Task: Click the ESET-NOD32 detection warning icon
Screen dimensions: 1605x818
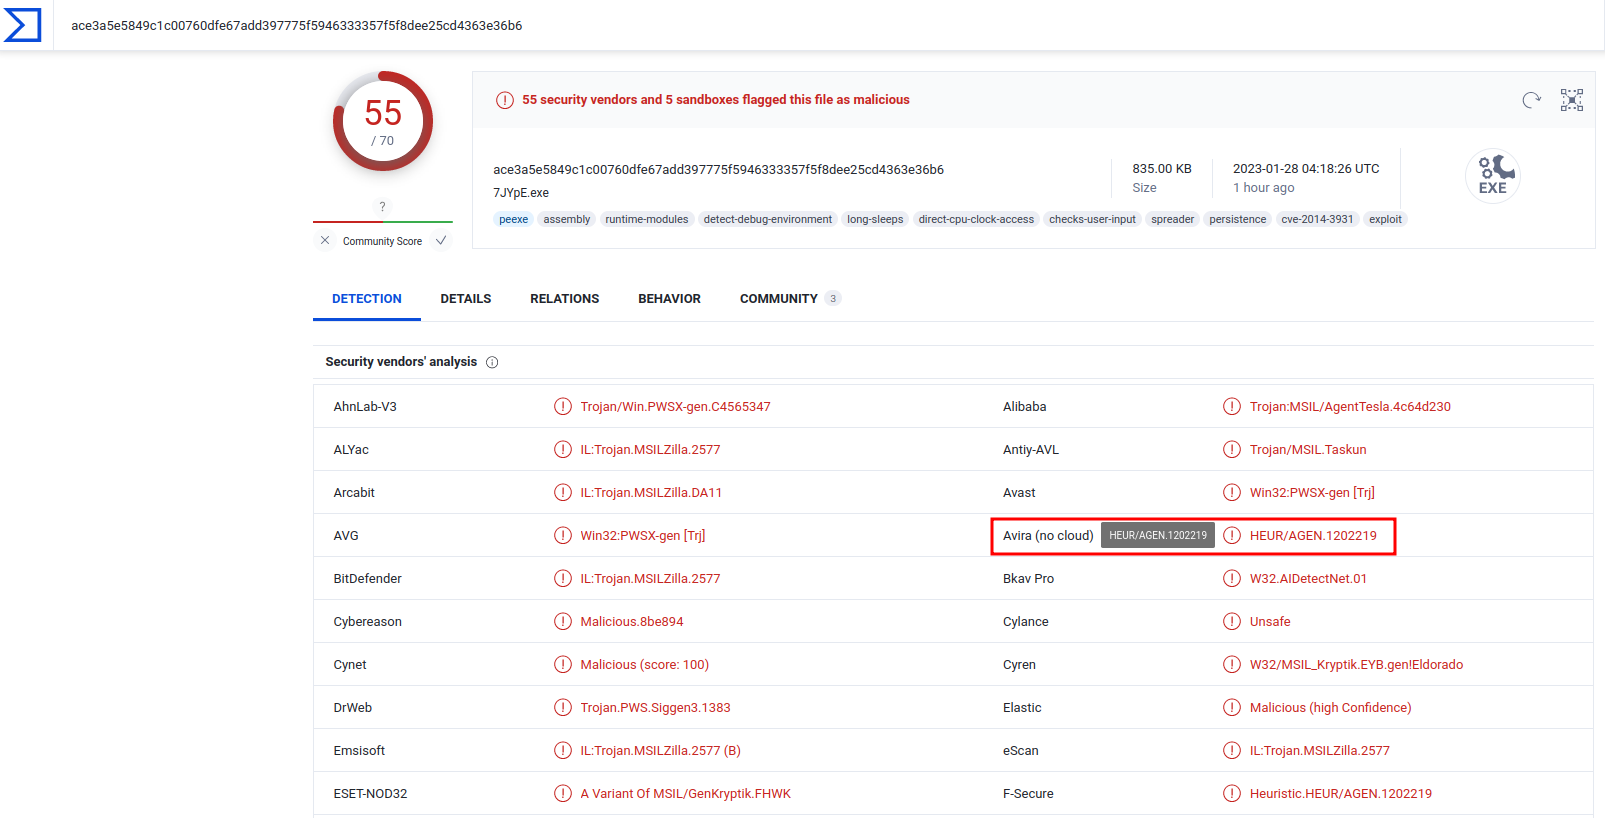Action: point(563,793)
